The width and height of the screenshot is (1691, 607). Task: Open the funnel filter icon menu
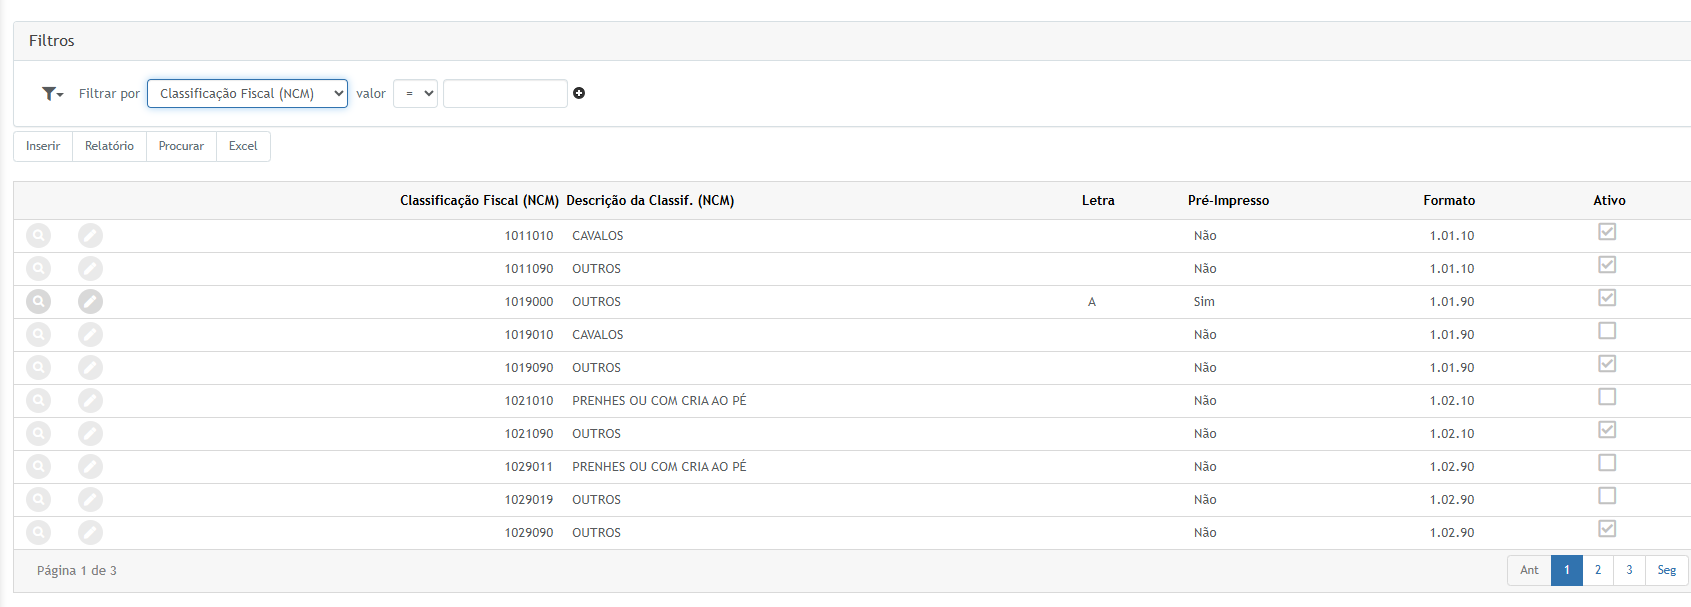click(x=52, y=93)
